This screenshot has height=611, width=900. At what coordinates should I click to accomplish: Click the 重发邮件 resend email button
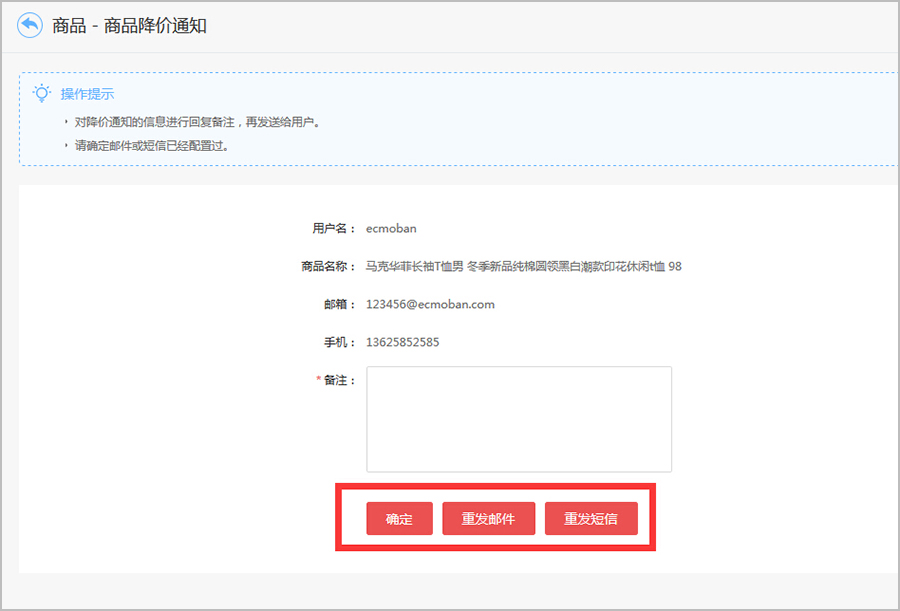(x=488, y=519)
